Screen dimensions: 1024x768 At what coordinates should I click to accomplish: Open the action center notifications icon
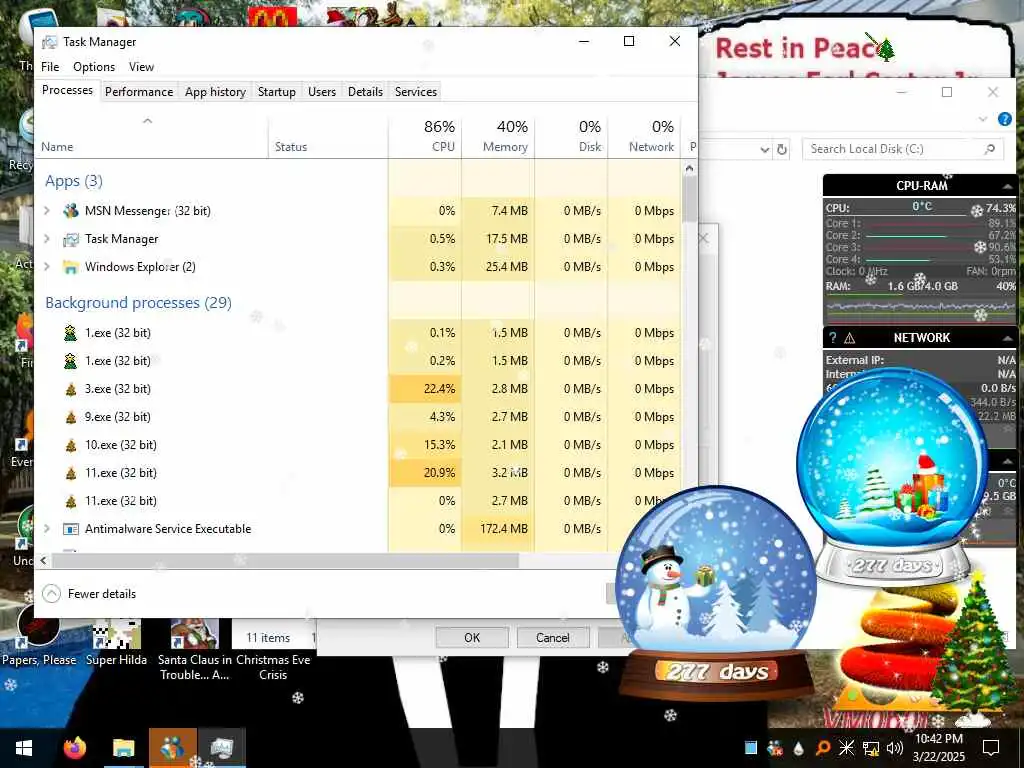tap(991, 748)
